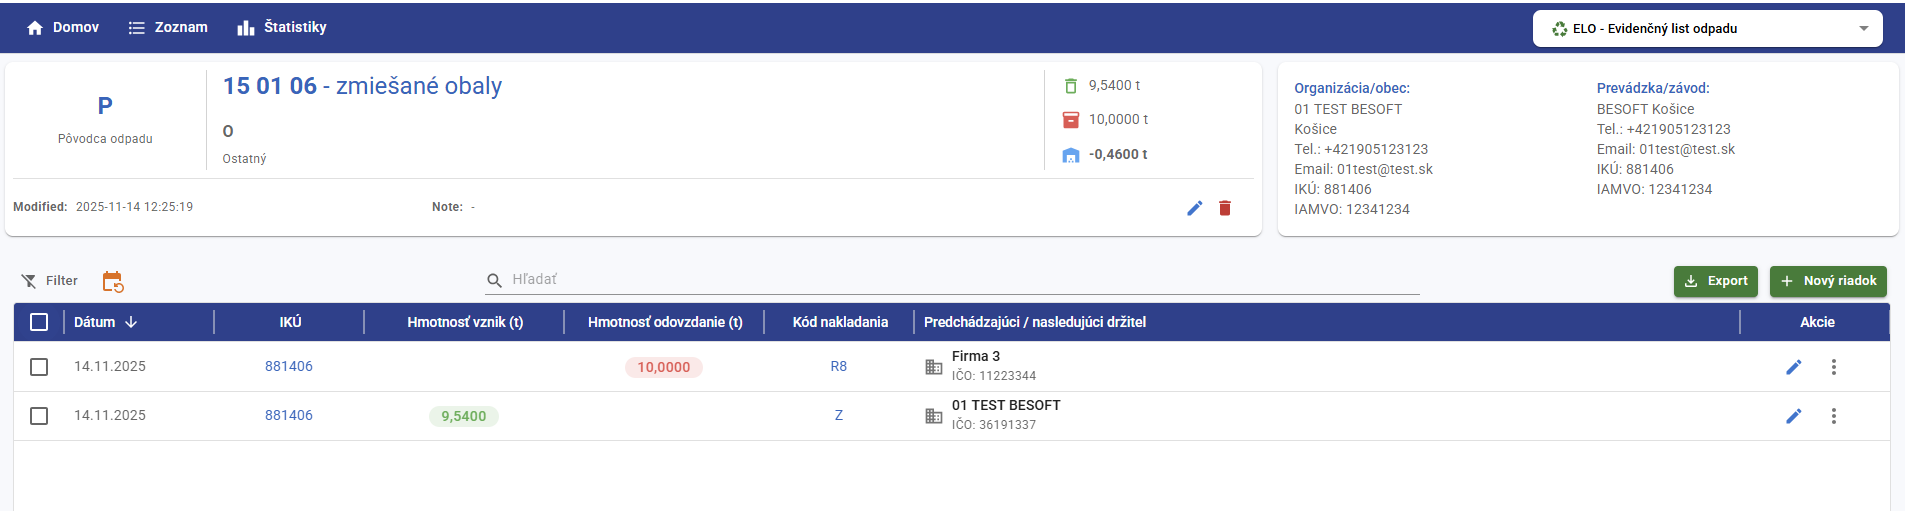Click the green Export button
1905x511 pixels.
tap(1716, 281)
